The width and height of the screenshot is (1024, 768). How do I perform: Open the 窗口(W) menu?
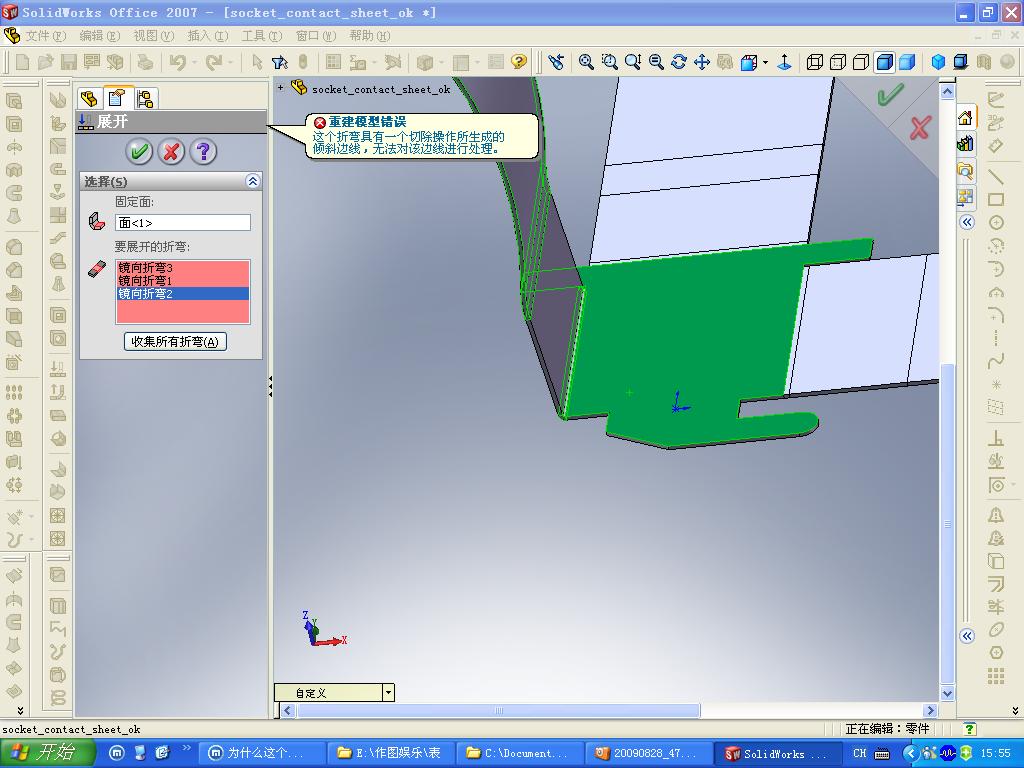pyautogui.click(x=315, y=35)
